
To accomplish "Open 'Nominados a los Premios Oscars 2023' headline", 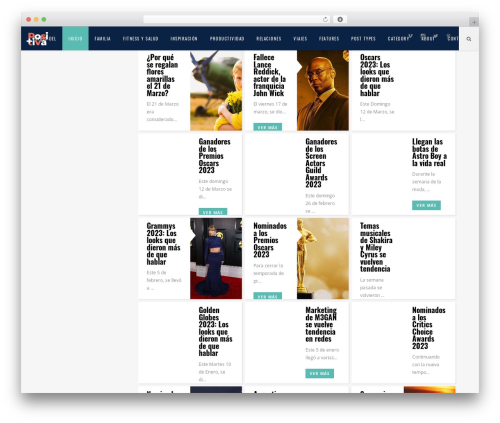I will [x=270, y=240].
